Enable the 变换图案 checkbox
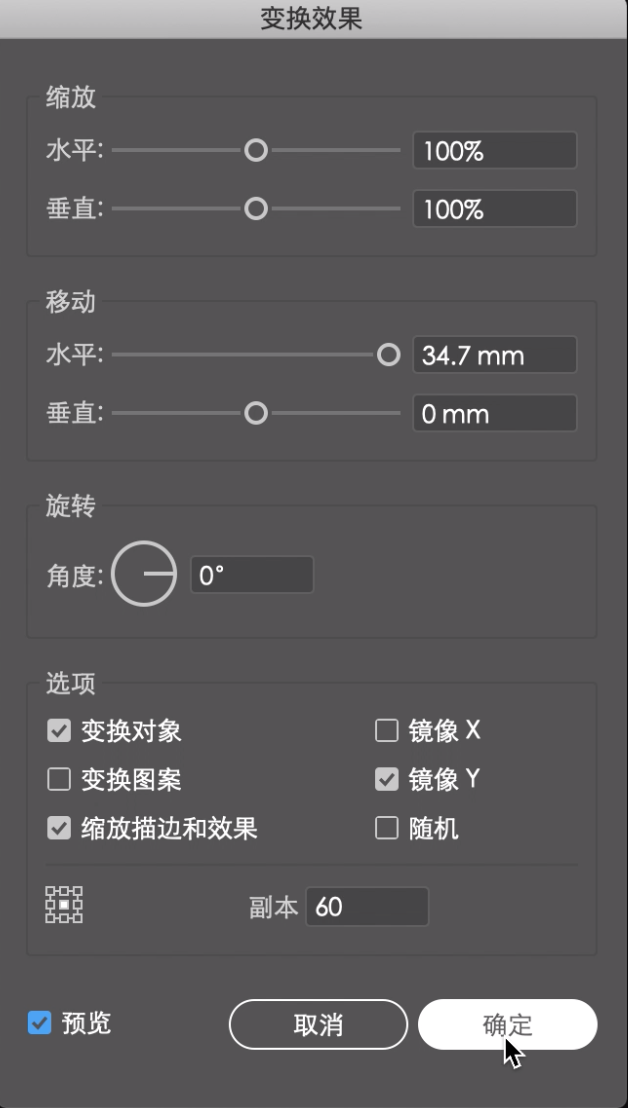The width and height of the screenshot is (628, 1108). pyautogui.click(x=59, y=779)
